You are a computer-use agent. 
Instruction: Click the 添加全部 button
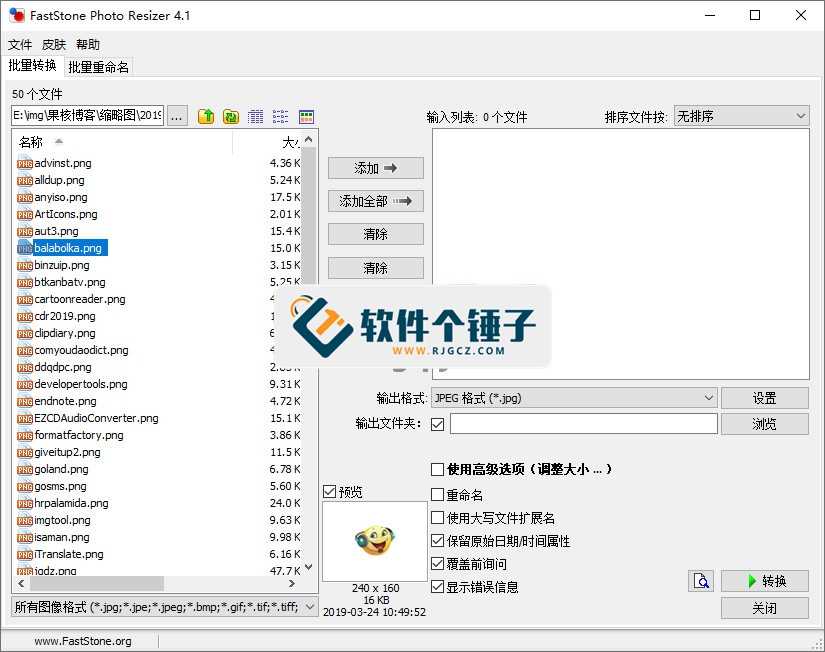(x=376, y=201)
